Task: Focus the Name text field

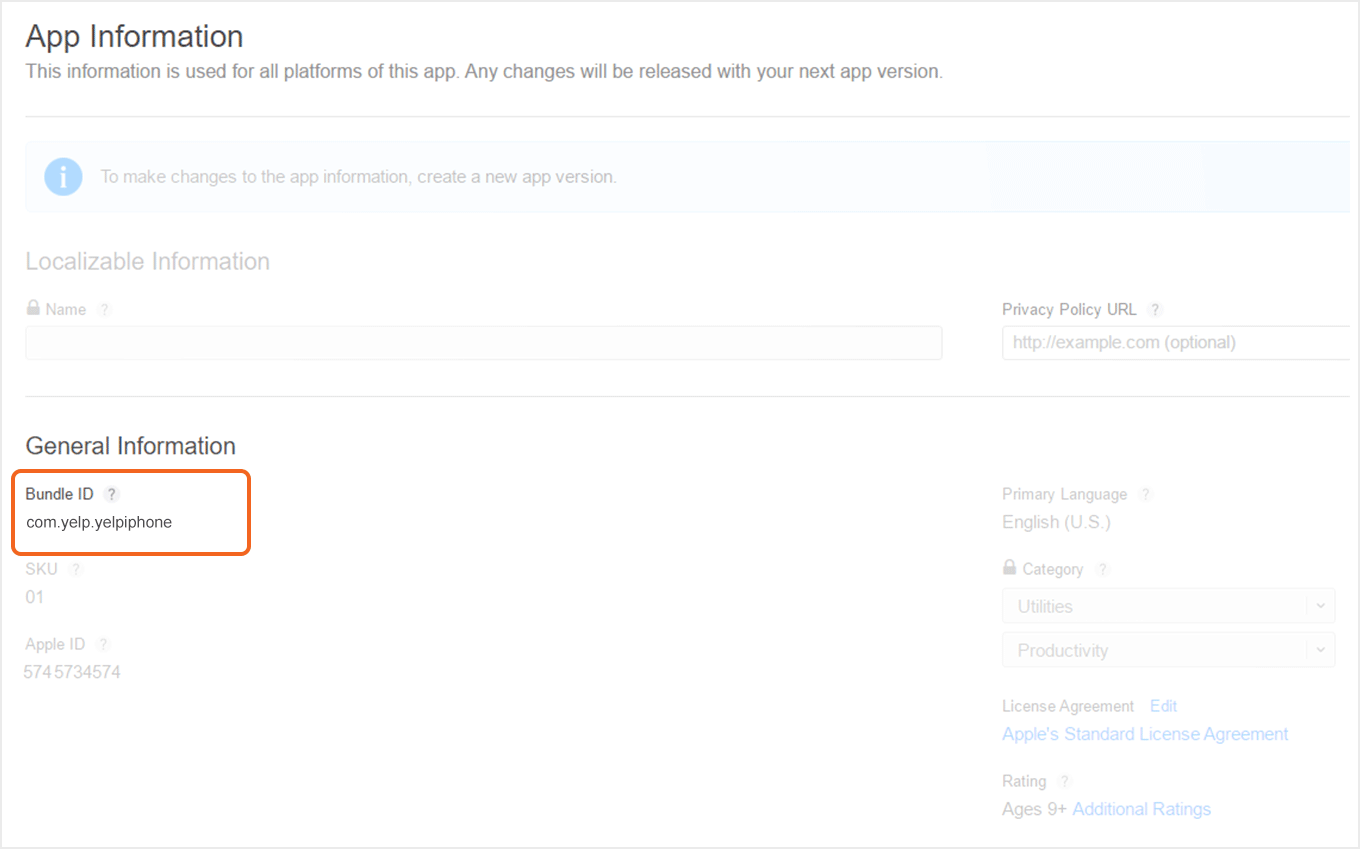Action: coord(483,343)
